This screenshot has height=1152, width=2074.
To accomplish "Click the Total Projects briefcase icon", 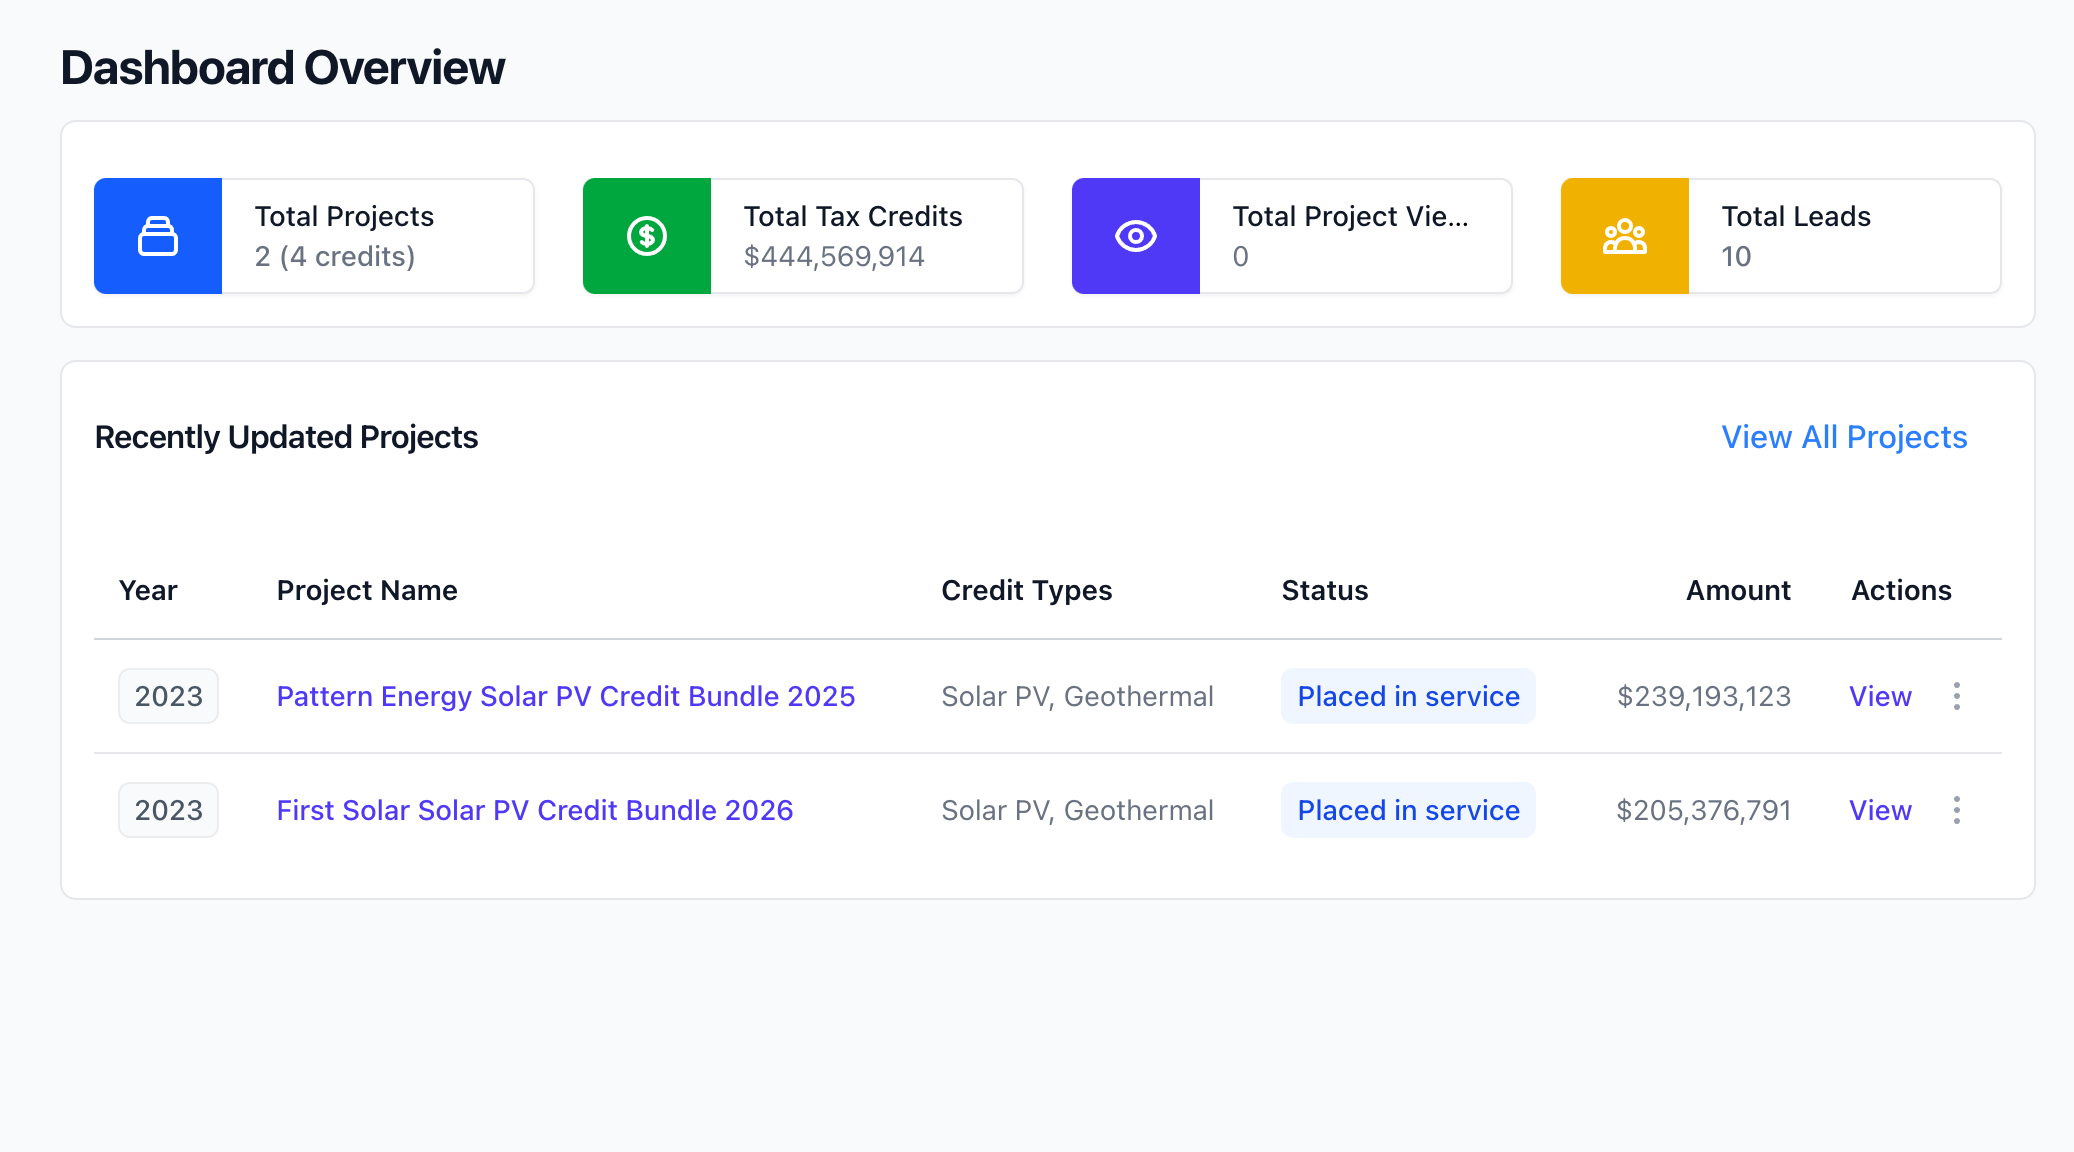I will [157, 236].
